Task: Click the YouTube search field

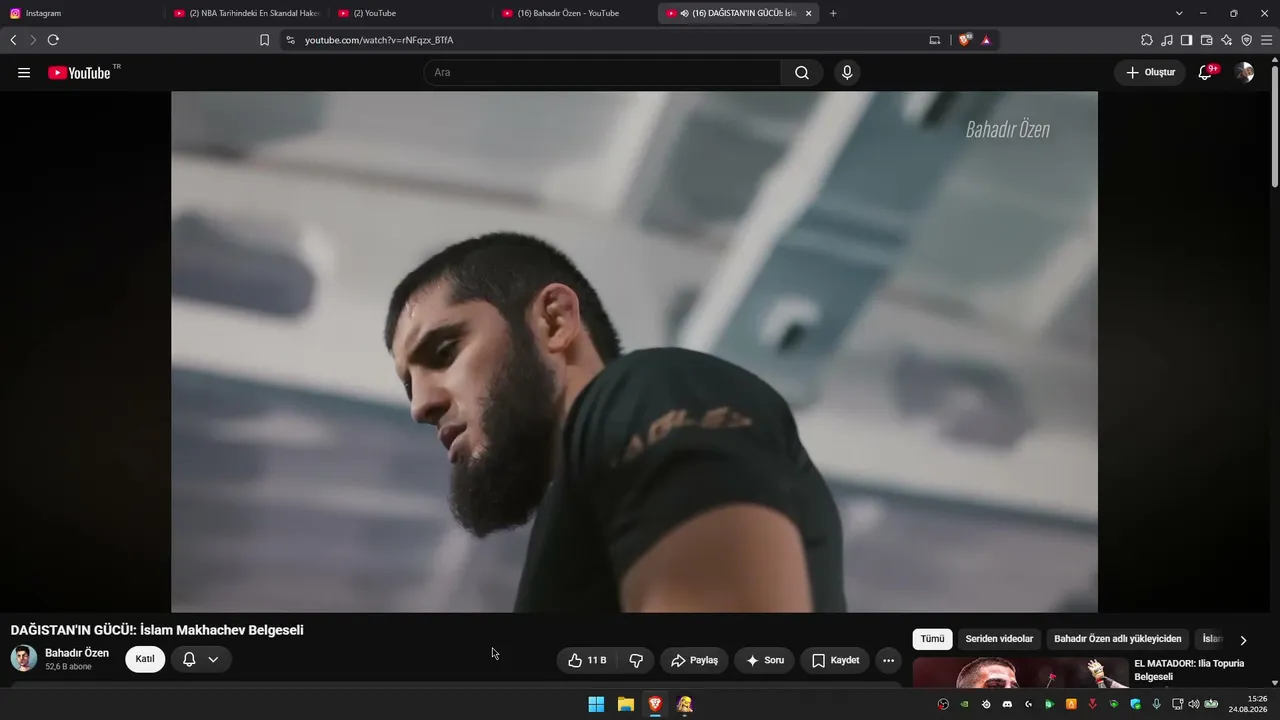Action: (602, 73)
